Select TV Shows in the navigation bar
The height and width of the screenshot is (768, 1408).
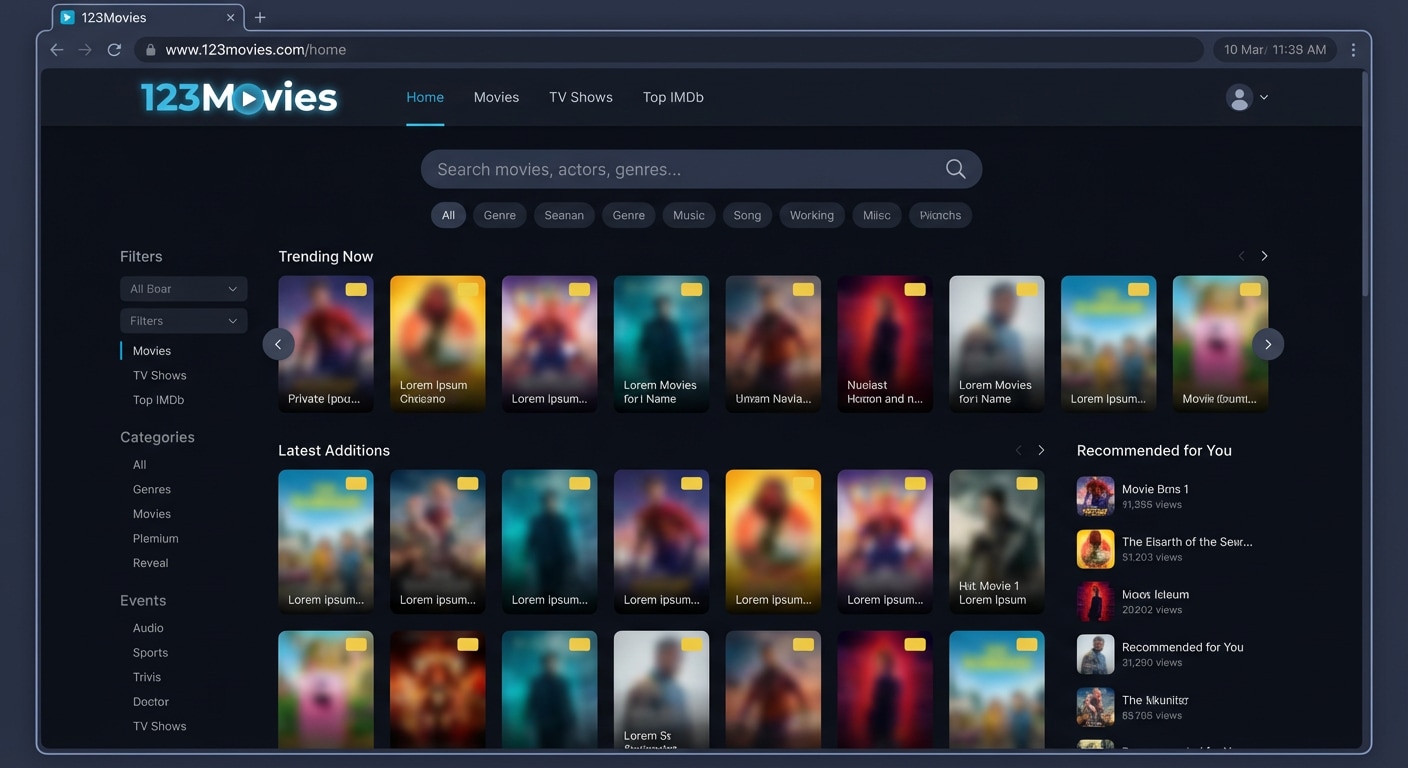tap(580, 97)
